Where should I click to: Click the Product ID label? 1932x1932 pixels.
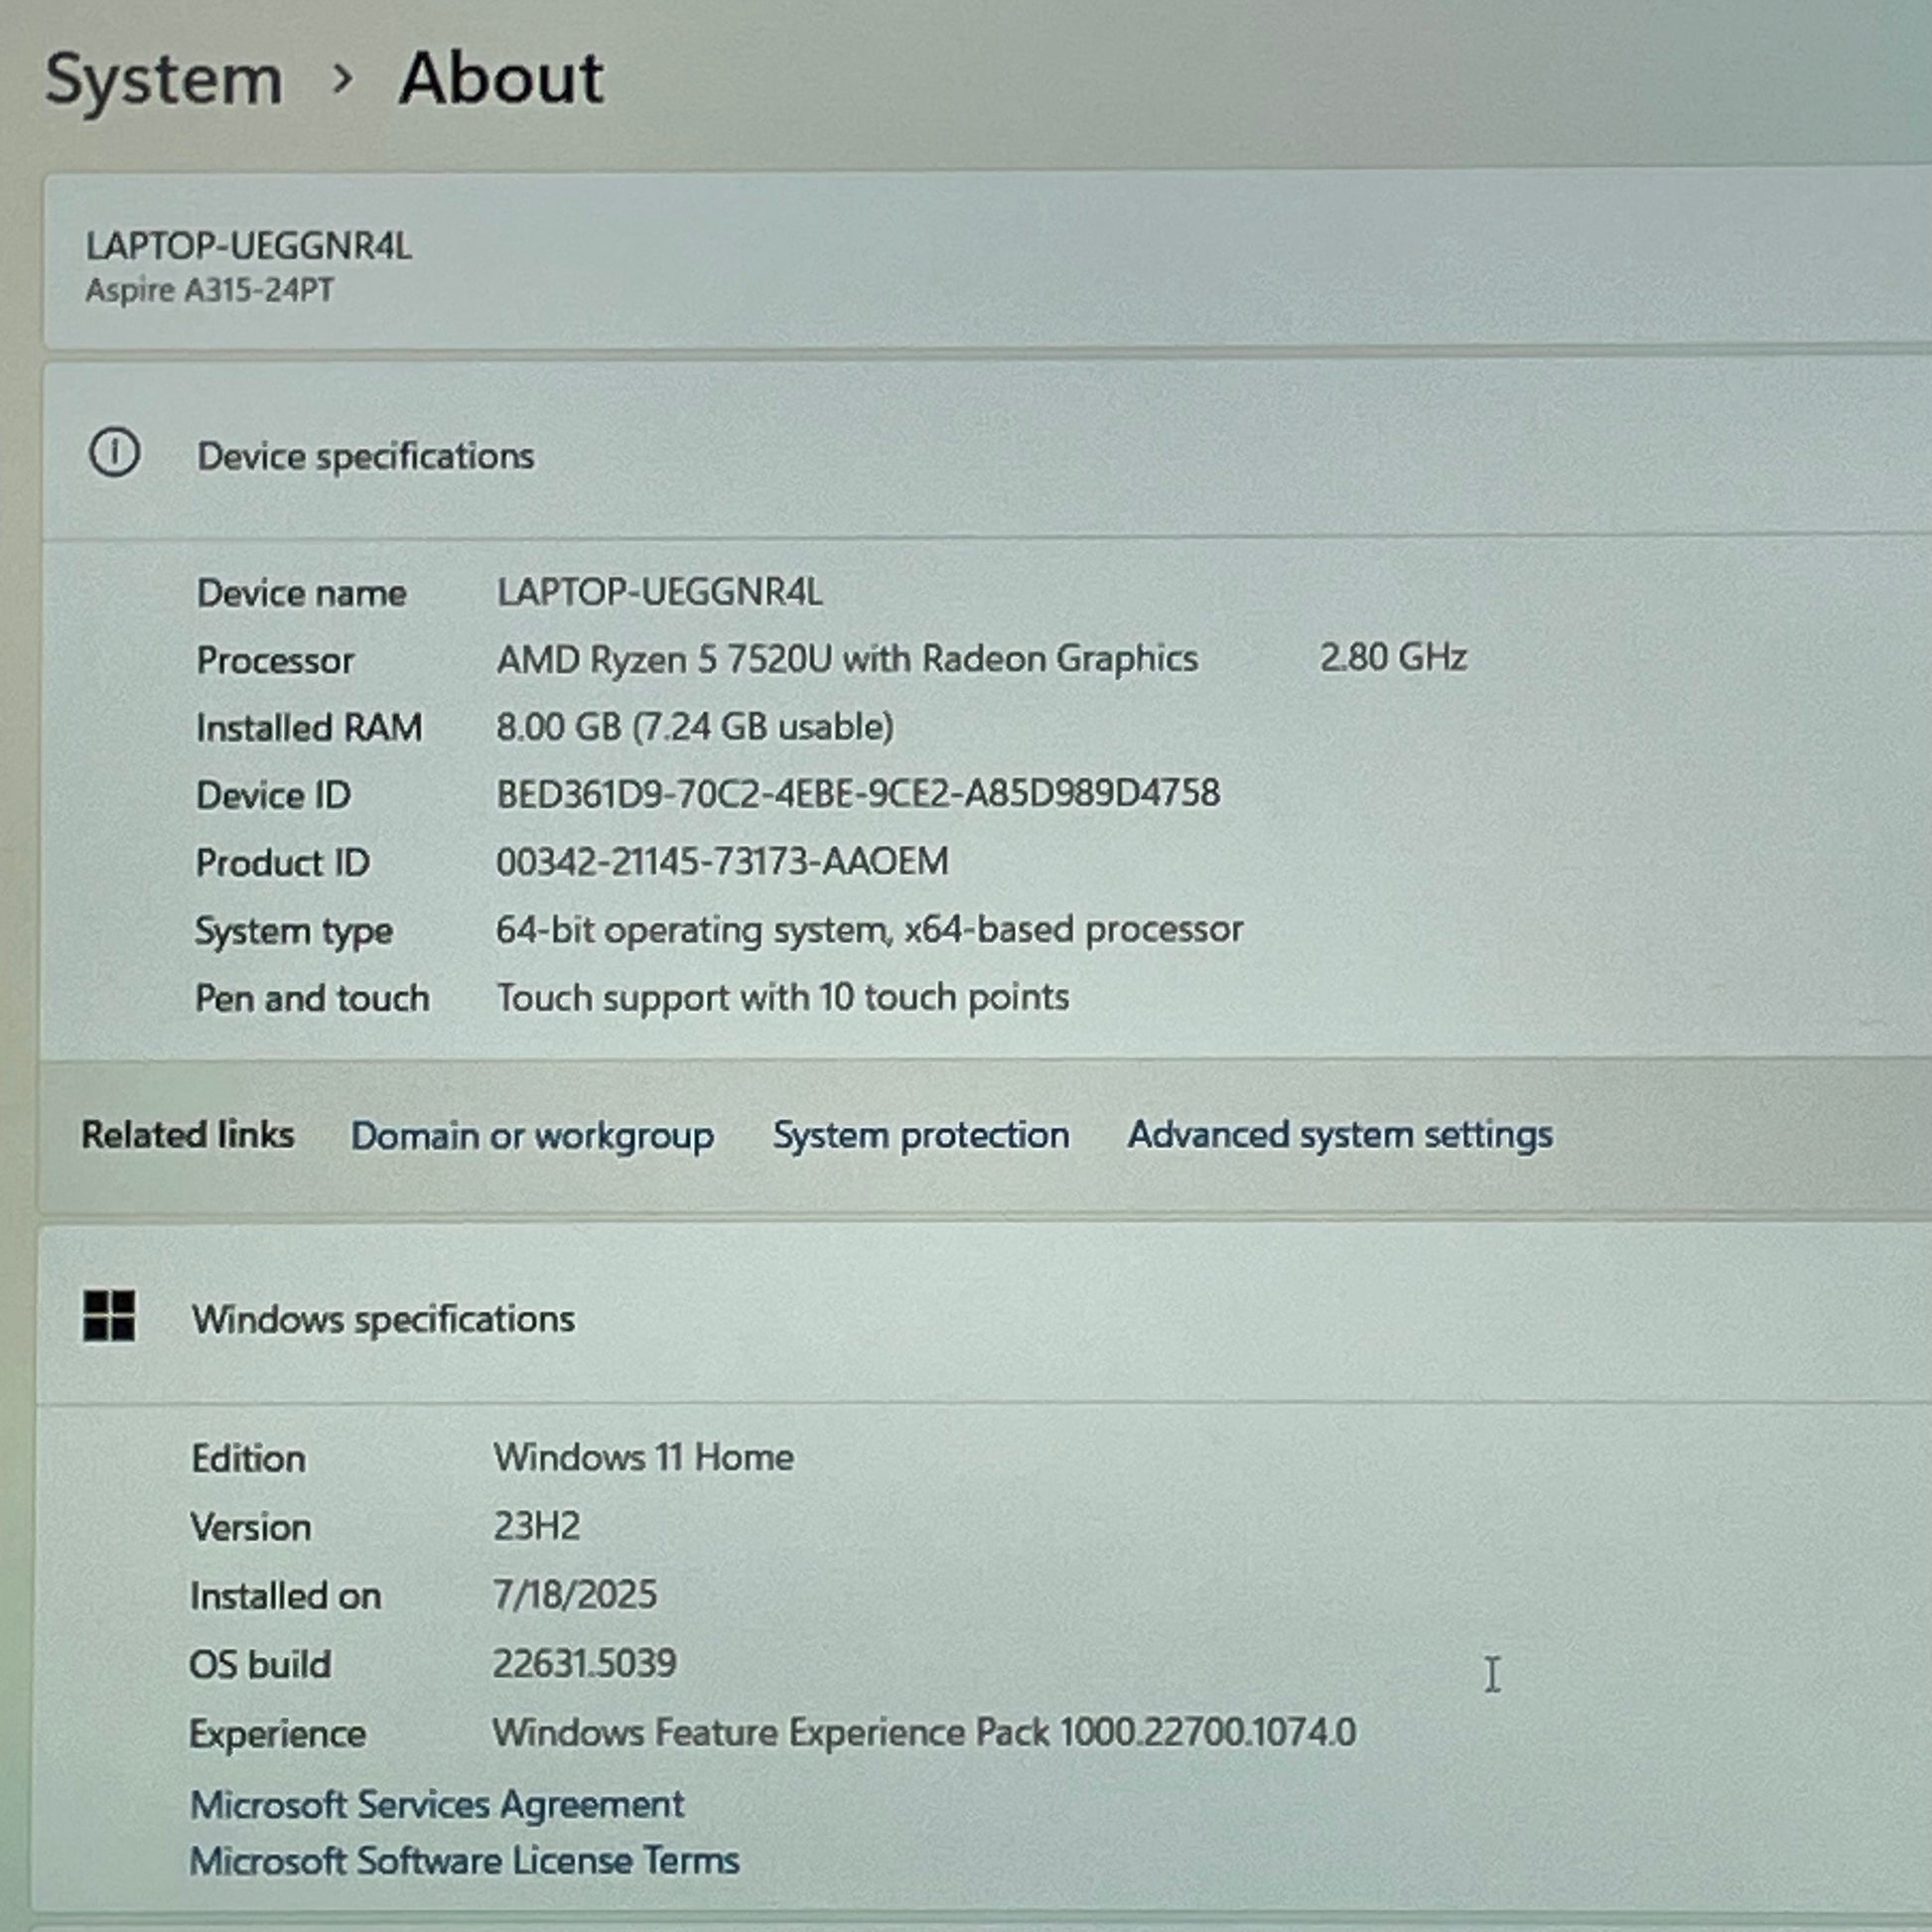283,863
